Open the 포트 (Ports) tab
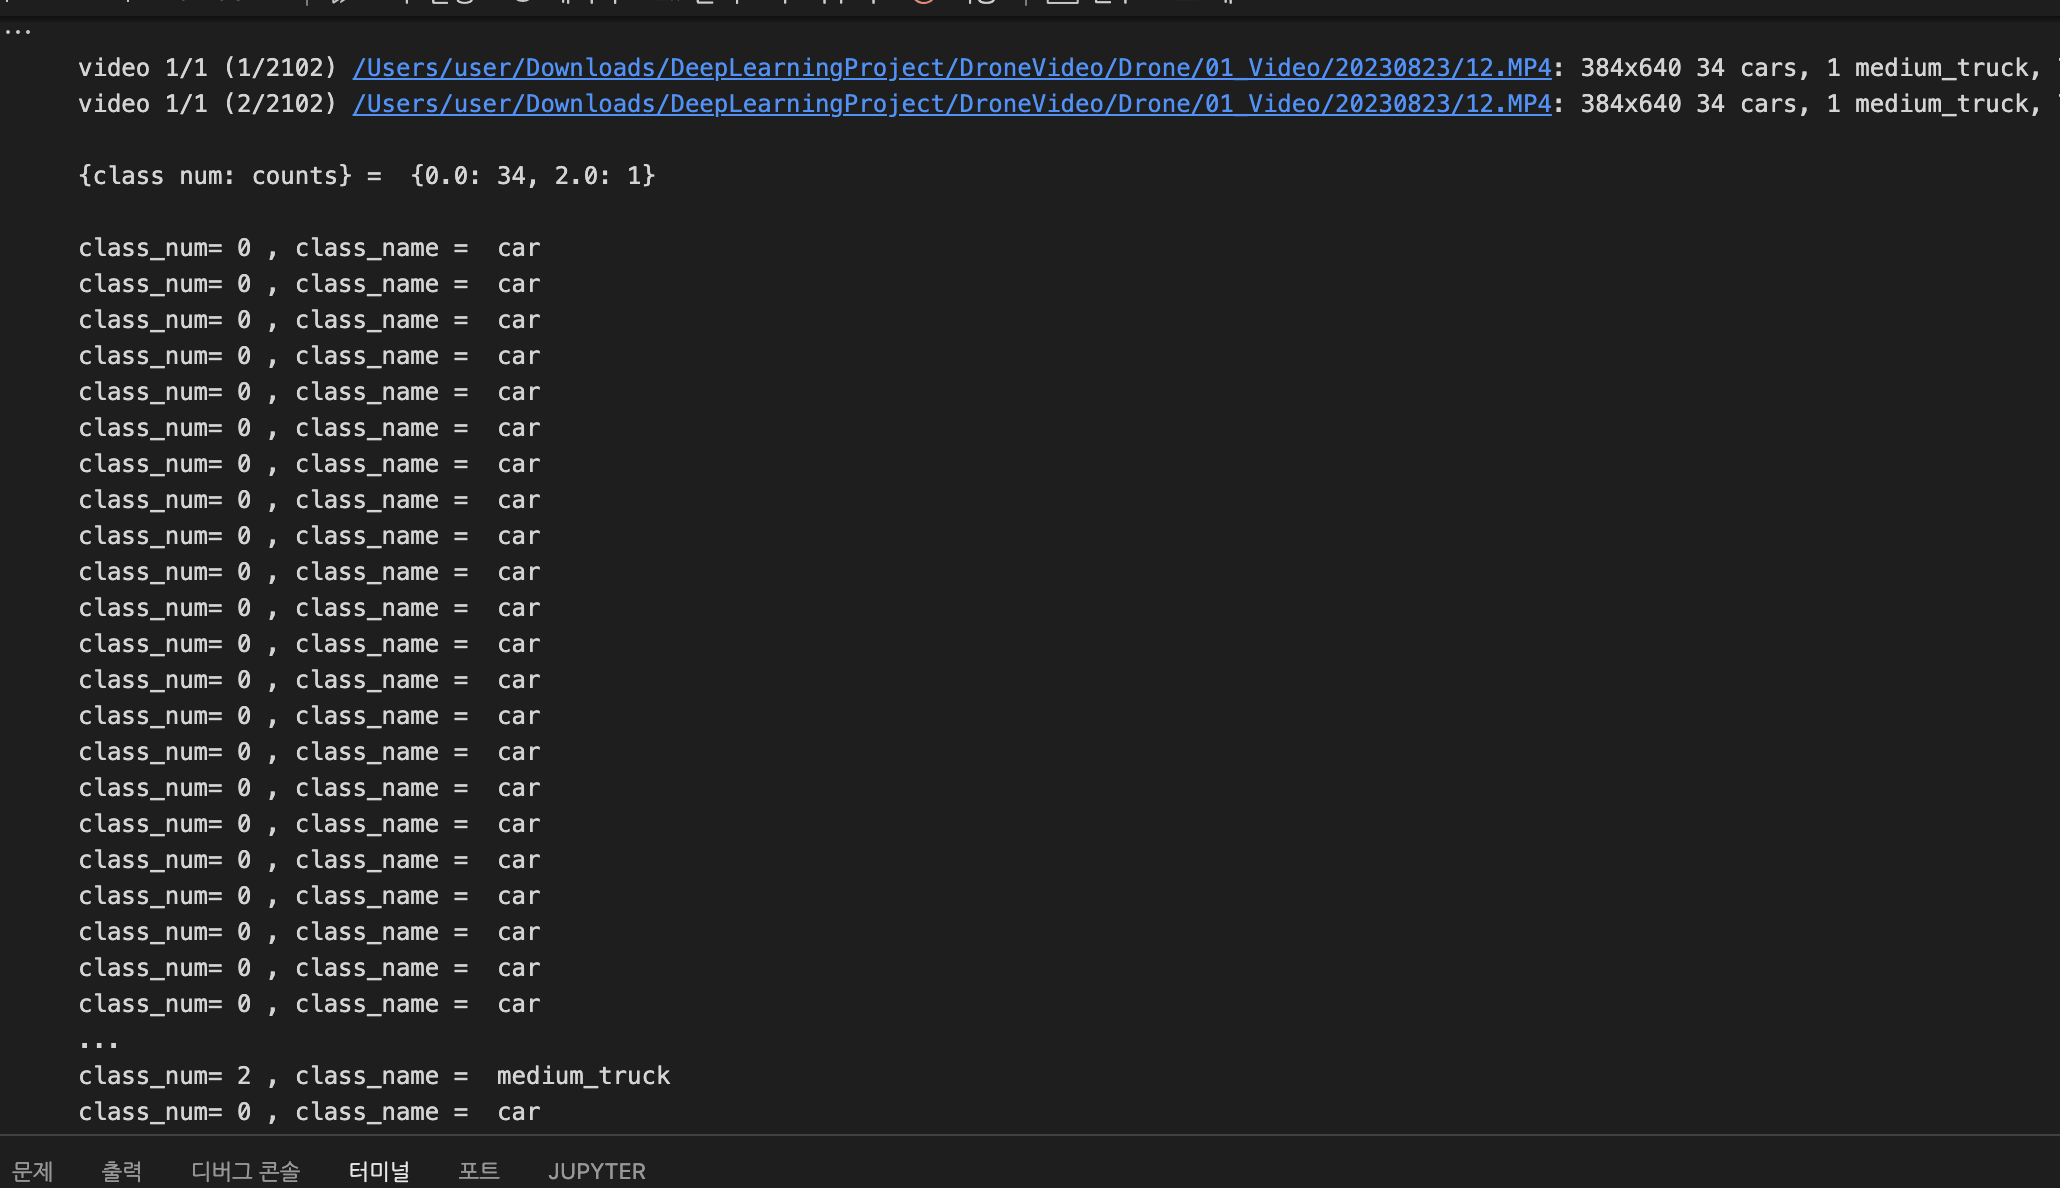The height and width of the screenshot is (1188, 2060). [x=477, y=1171]
